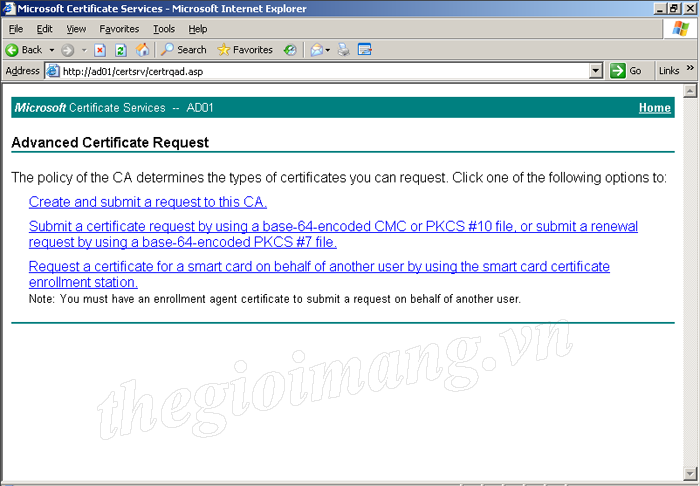Viewport: 700px width, 486px height.
Task: Click the Mail envelope icon
Action: (x=317, y=50)
